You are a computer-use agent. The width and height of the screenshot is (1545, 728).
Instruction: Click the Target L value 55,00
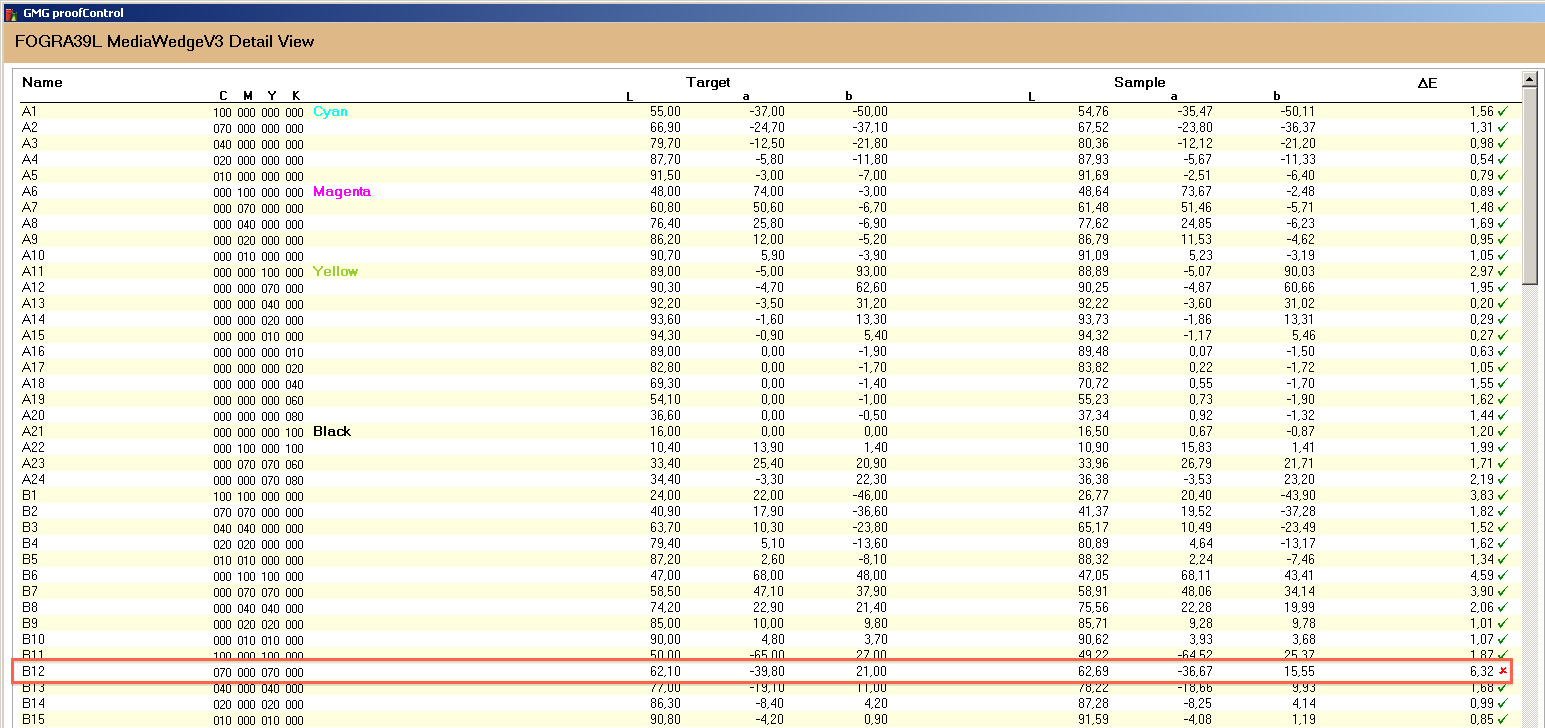coord(665,111)
